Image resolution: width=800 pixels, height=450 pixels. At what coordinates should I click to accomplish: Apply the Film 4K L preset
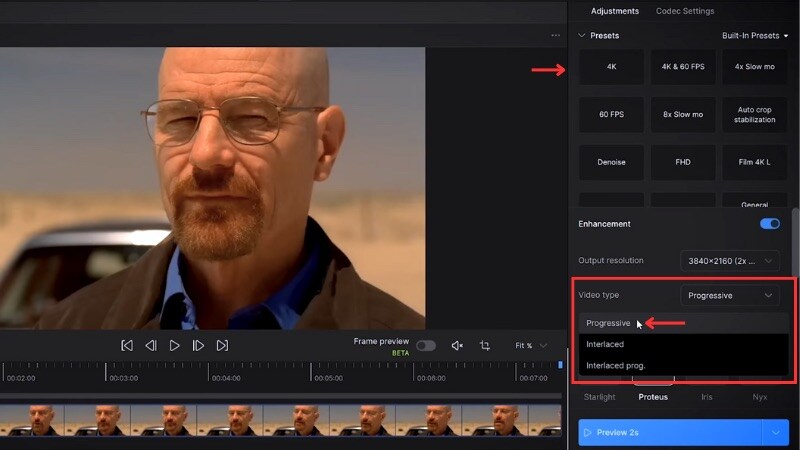pyautogui.click(x=754, y=162)
